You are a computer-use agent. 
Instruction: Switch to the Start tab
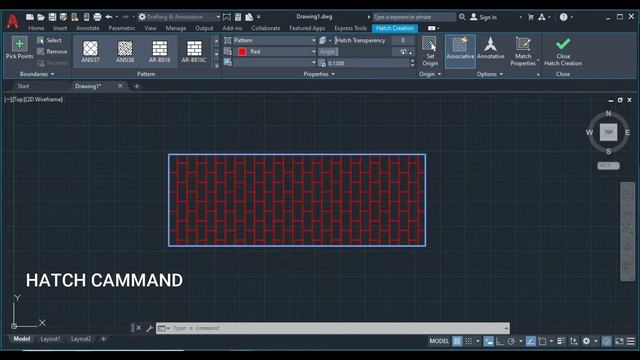[23, 86]
